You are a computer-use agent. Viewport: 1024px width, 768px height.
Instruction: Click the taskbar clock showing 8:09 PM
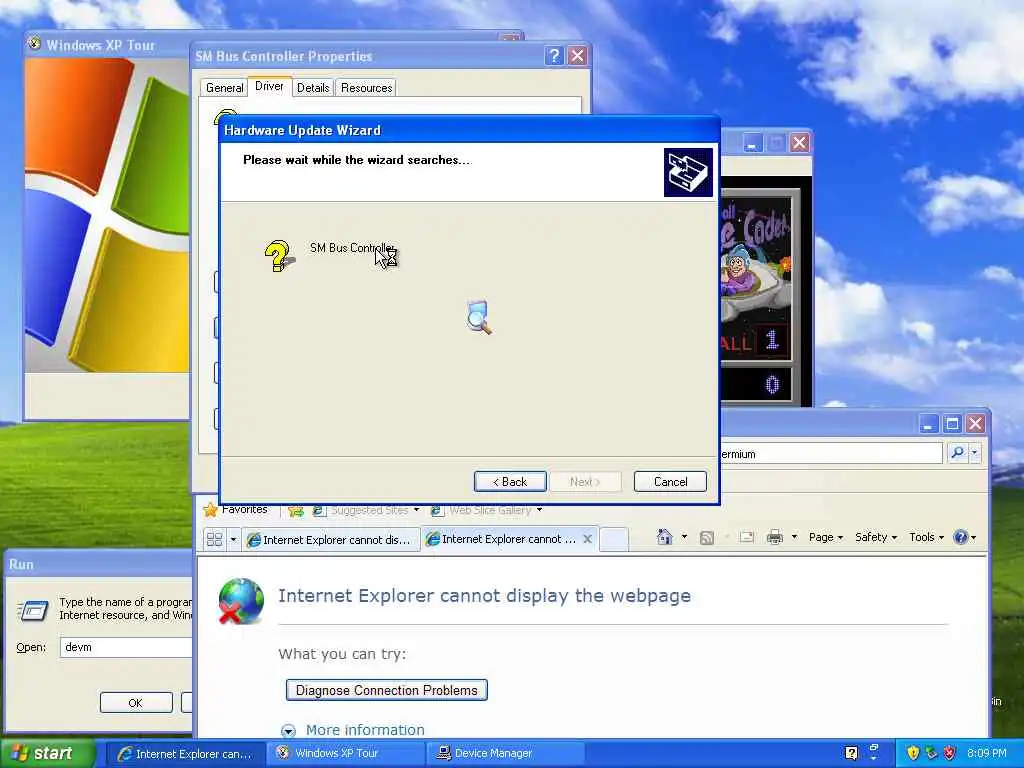pos(987,754)
